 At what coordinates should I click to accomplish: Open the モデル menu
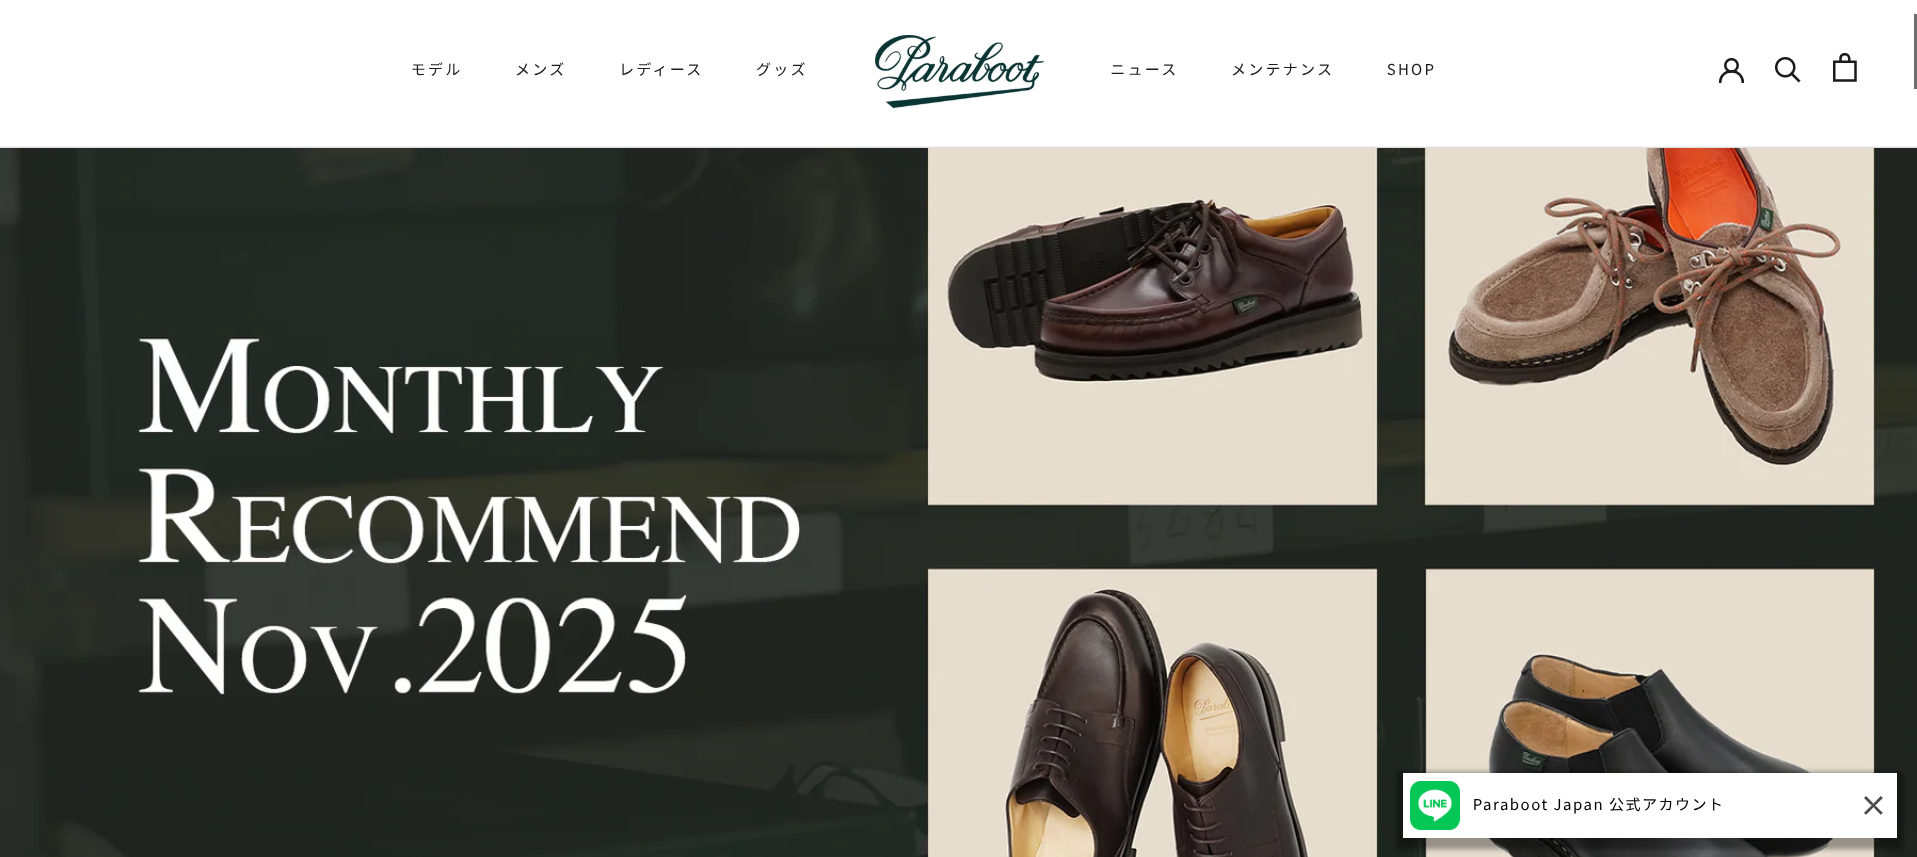coord(436,69)
